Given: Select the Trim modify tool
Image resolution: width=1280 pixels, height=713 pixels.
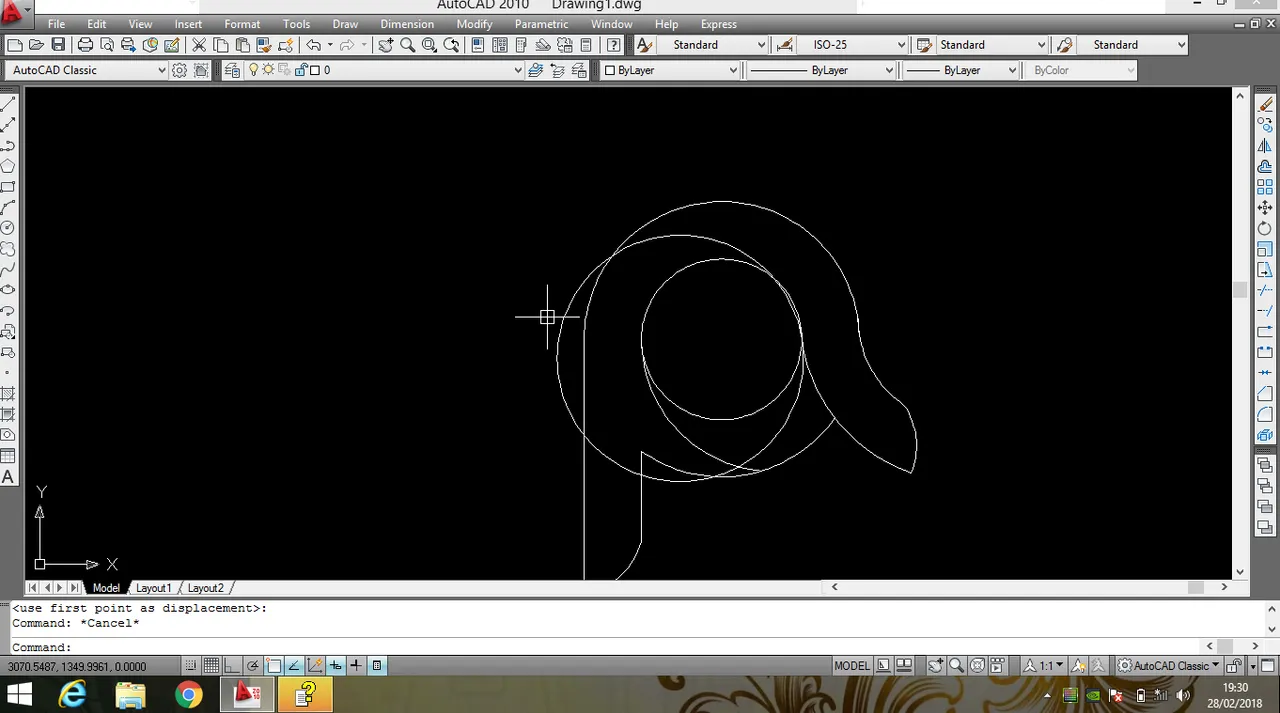Looking at the screenshot, I should pyautogui.click(x=1265, y=291).
